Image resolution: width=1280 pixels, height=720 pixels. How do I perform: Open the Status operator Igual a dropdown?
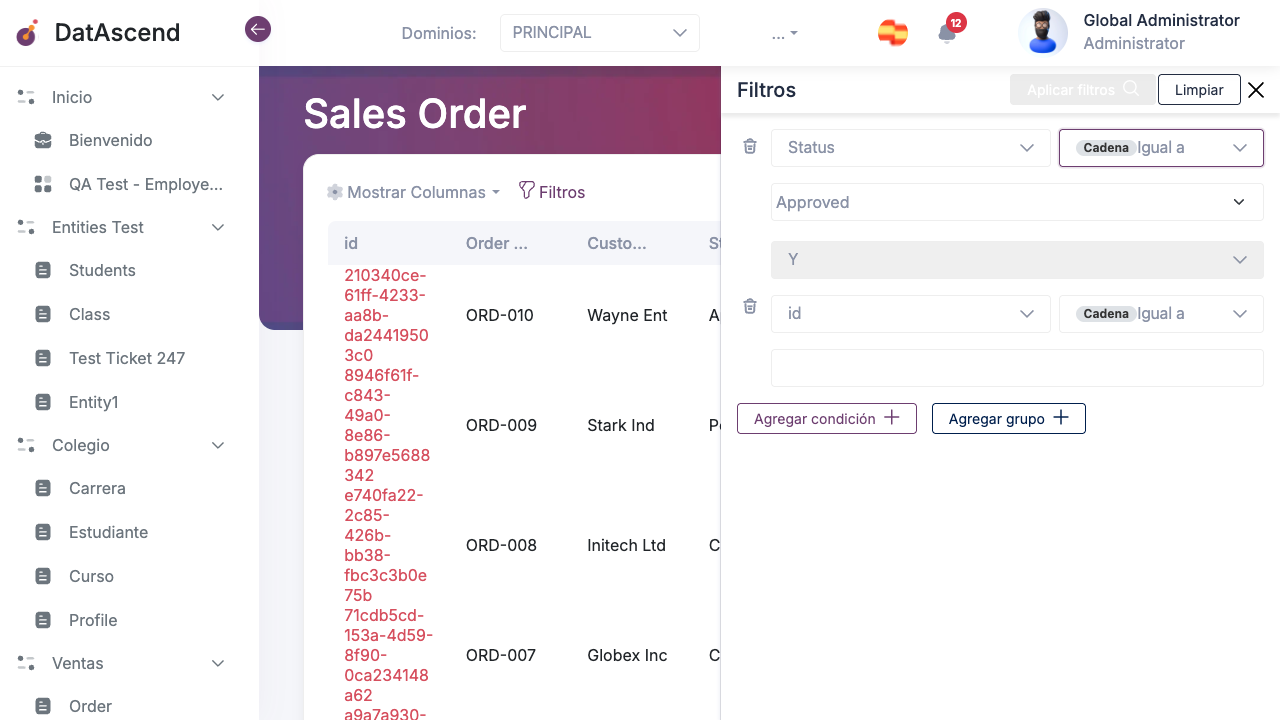[x=1161, y=147]
